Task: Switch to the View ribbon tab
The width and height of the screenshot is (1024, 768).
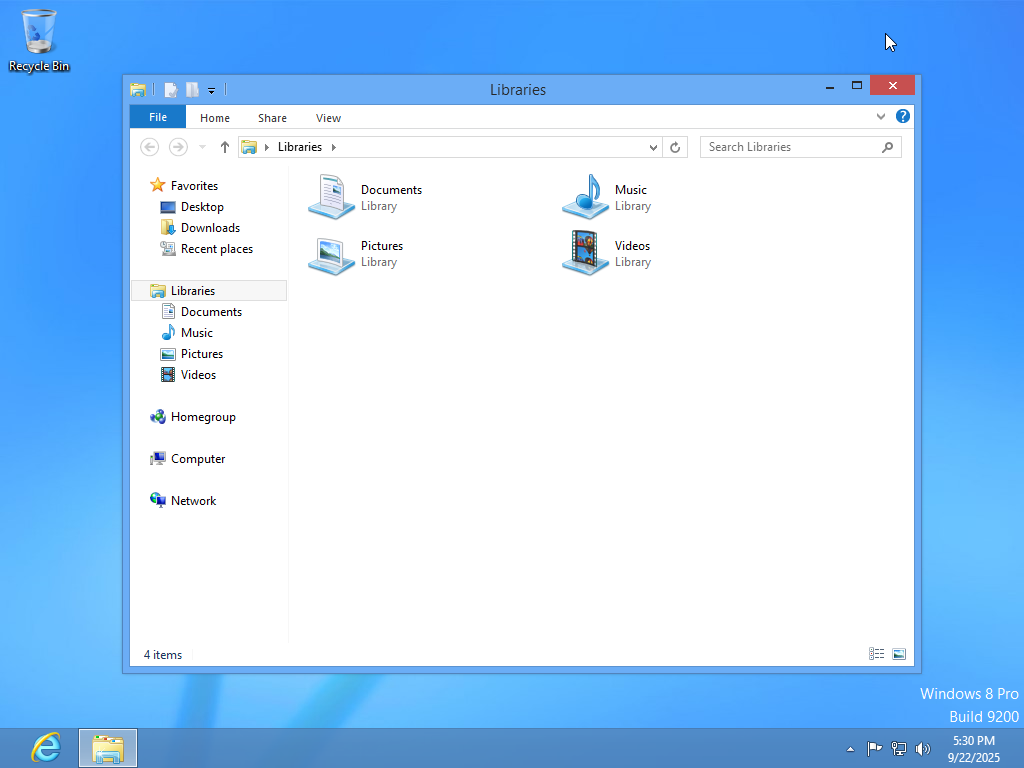Action: click(328, 118)
